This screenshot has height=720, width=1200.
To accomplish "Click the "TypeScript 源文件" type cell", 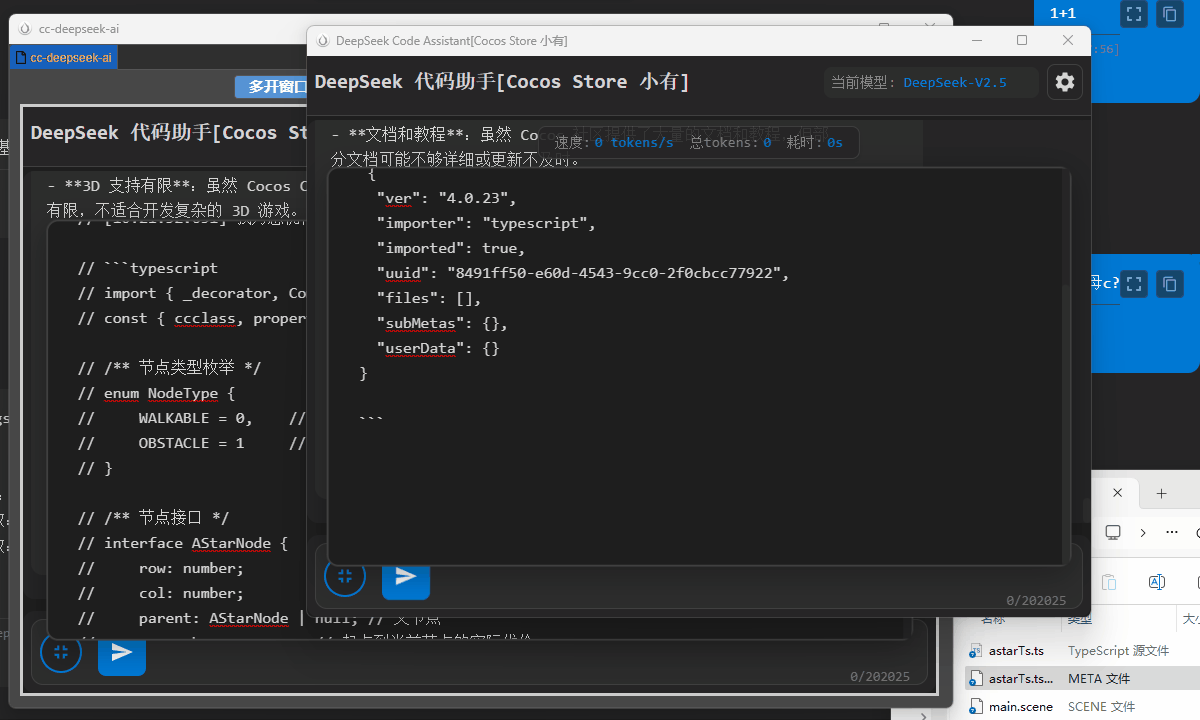I will point(1118,651).
